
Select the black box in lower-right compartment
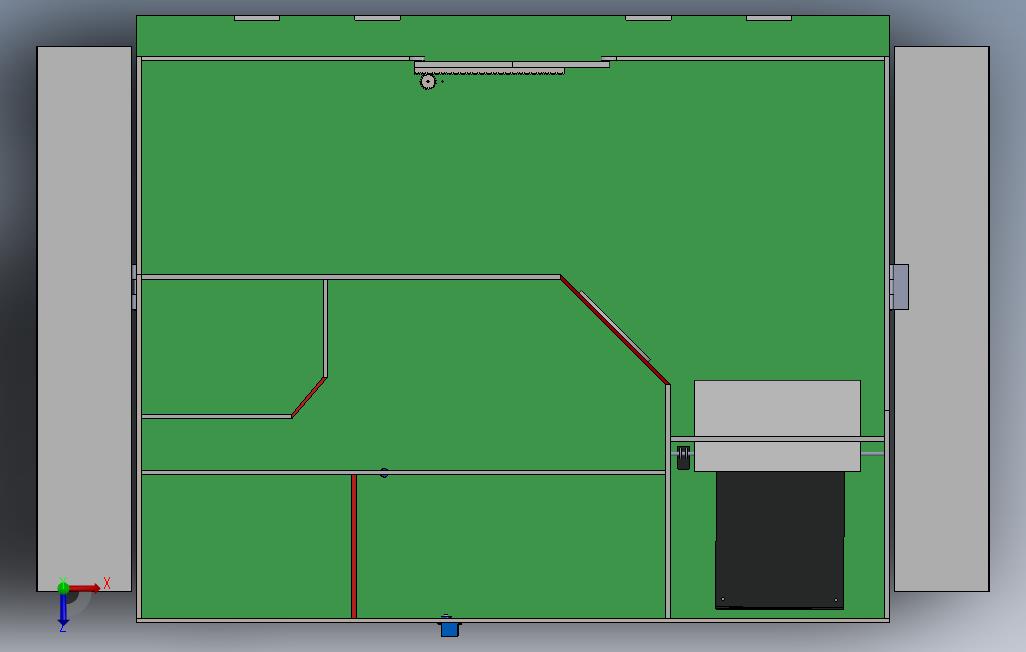coord(779,540)
